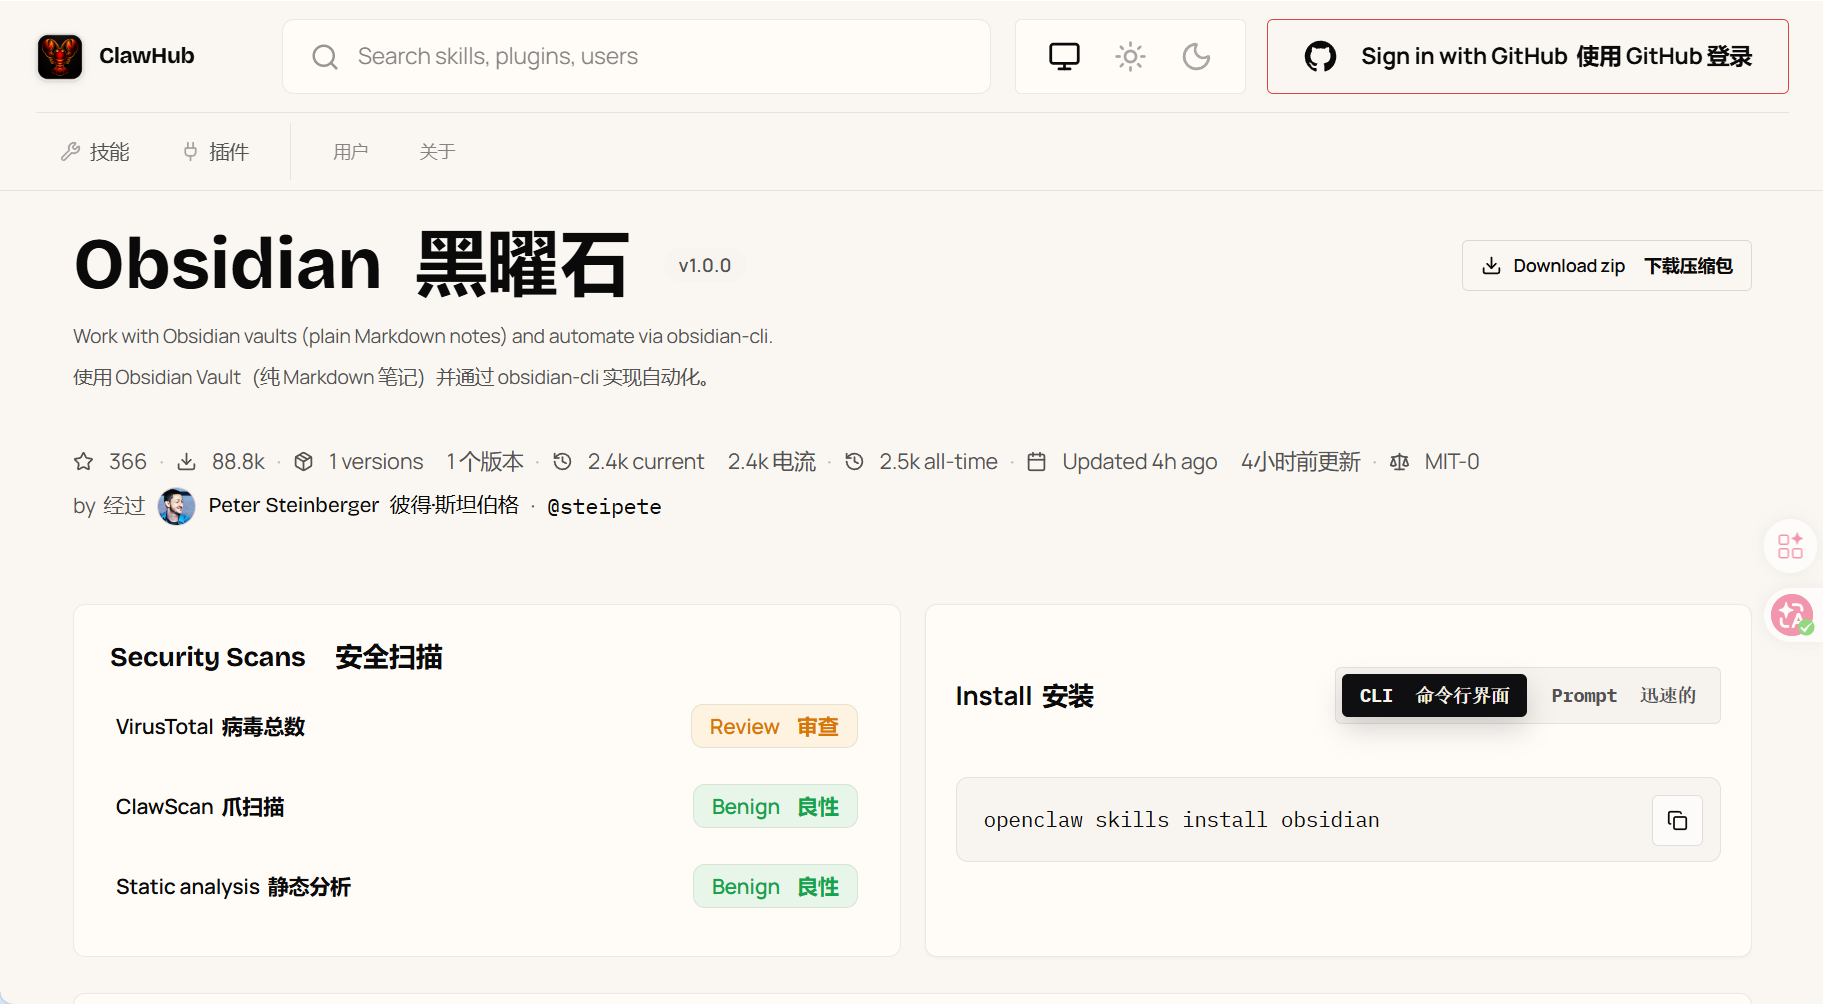This screenshot has height=1004, width=1823.
Task: Copy the openclaw install command
Action: tap(1677, 821)
